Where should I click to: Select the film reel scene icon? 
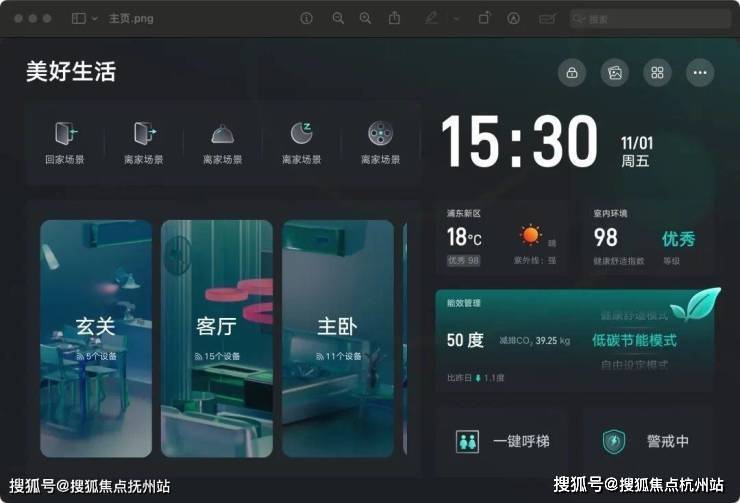click(380, 134)
